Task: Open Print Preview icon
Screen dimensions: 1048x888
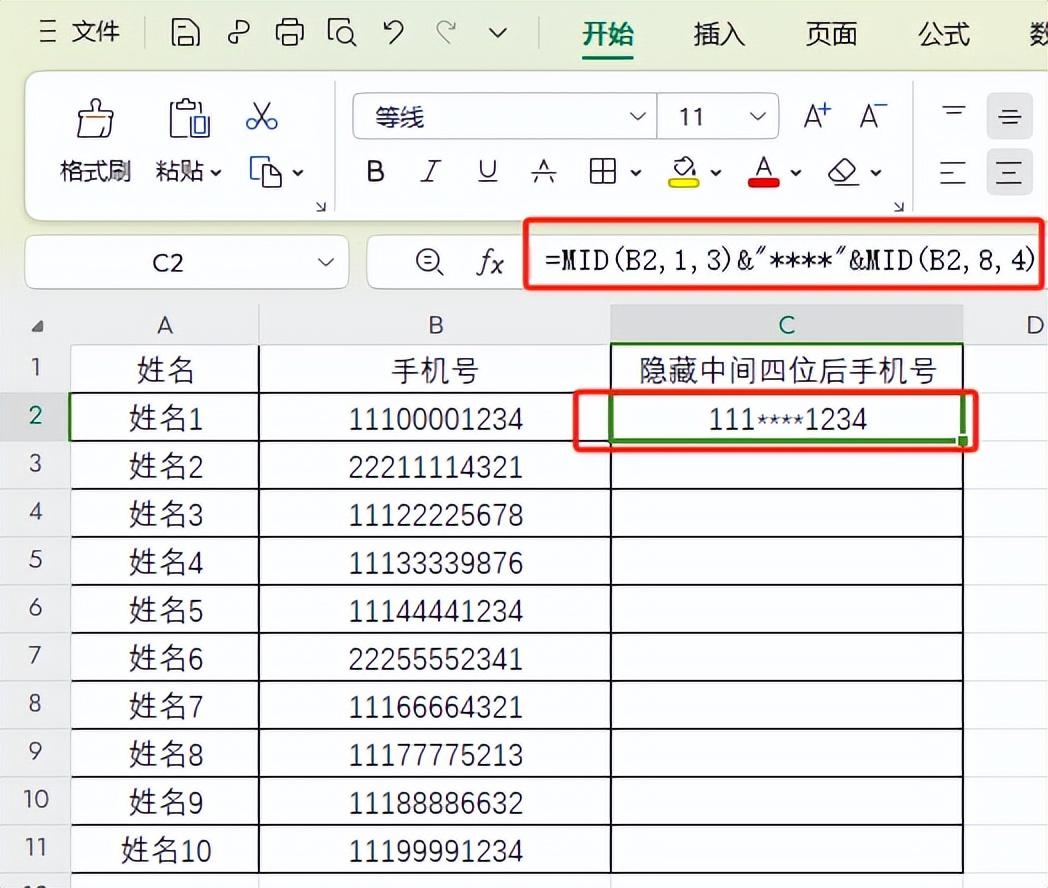Action: click(342, 32)
